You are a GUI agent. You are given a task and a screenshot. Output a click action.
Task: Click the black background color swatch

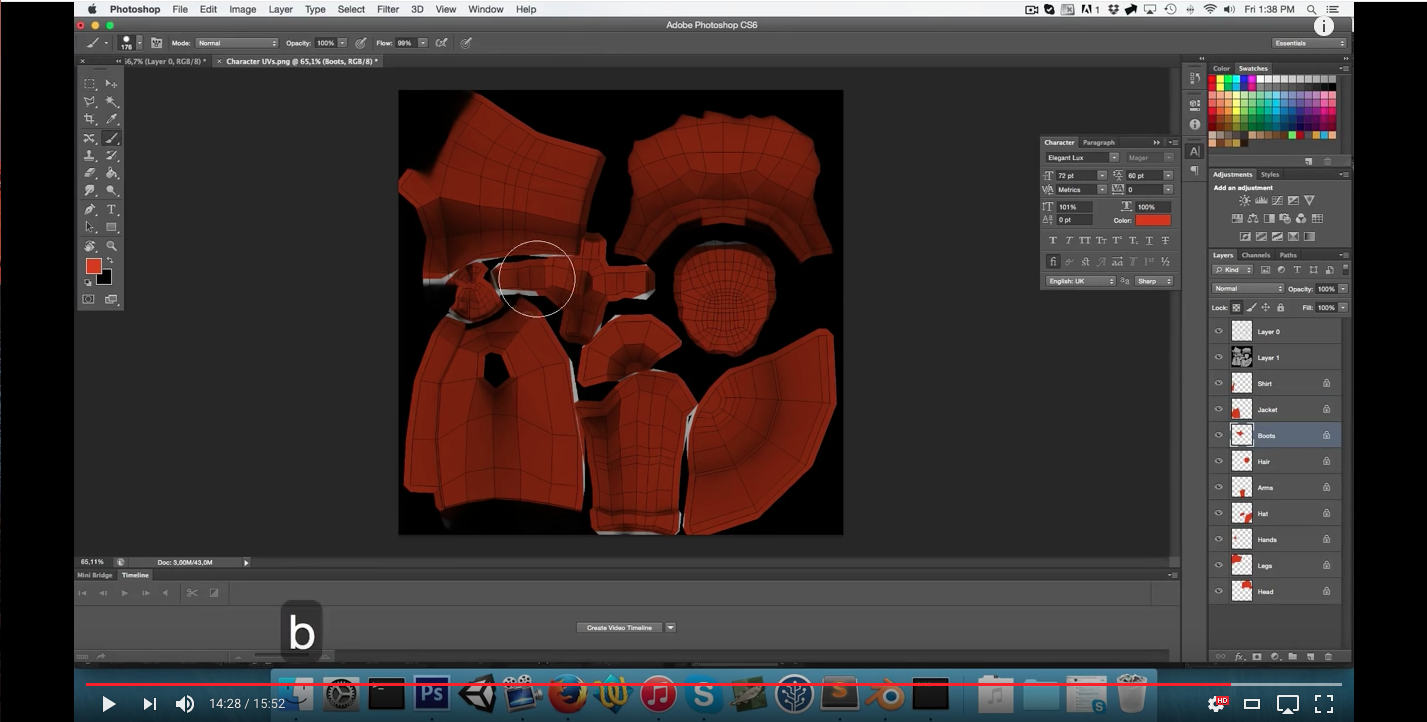(x=106, y=279)
